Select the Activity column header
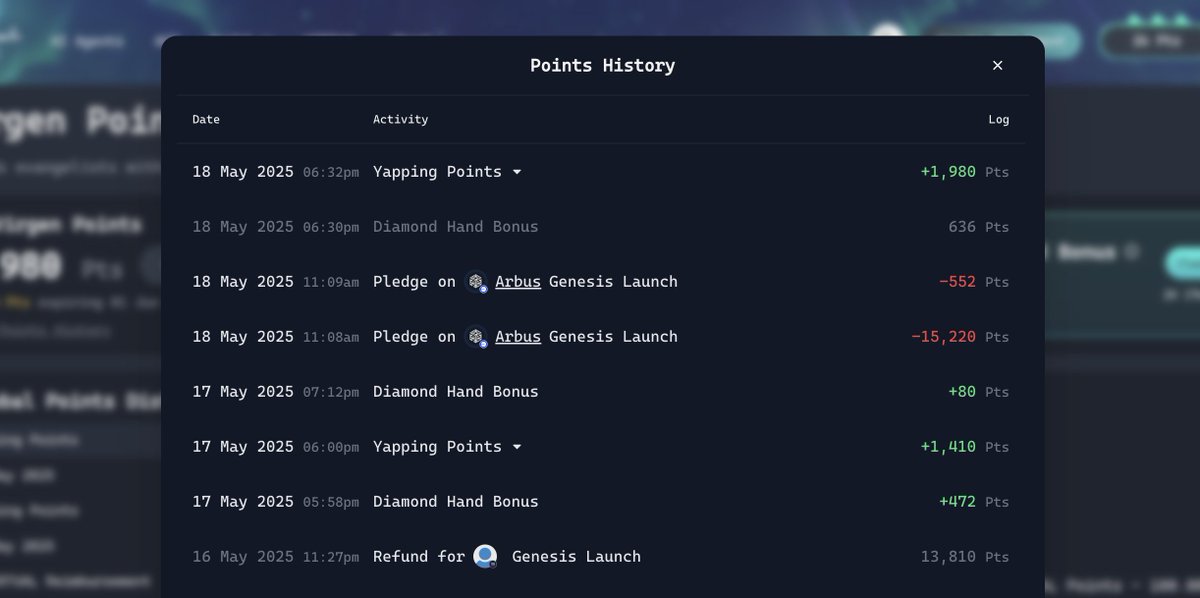 click(x=400, y=119)
